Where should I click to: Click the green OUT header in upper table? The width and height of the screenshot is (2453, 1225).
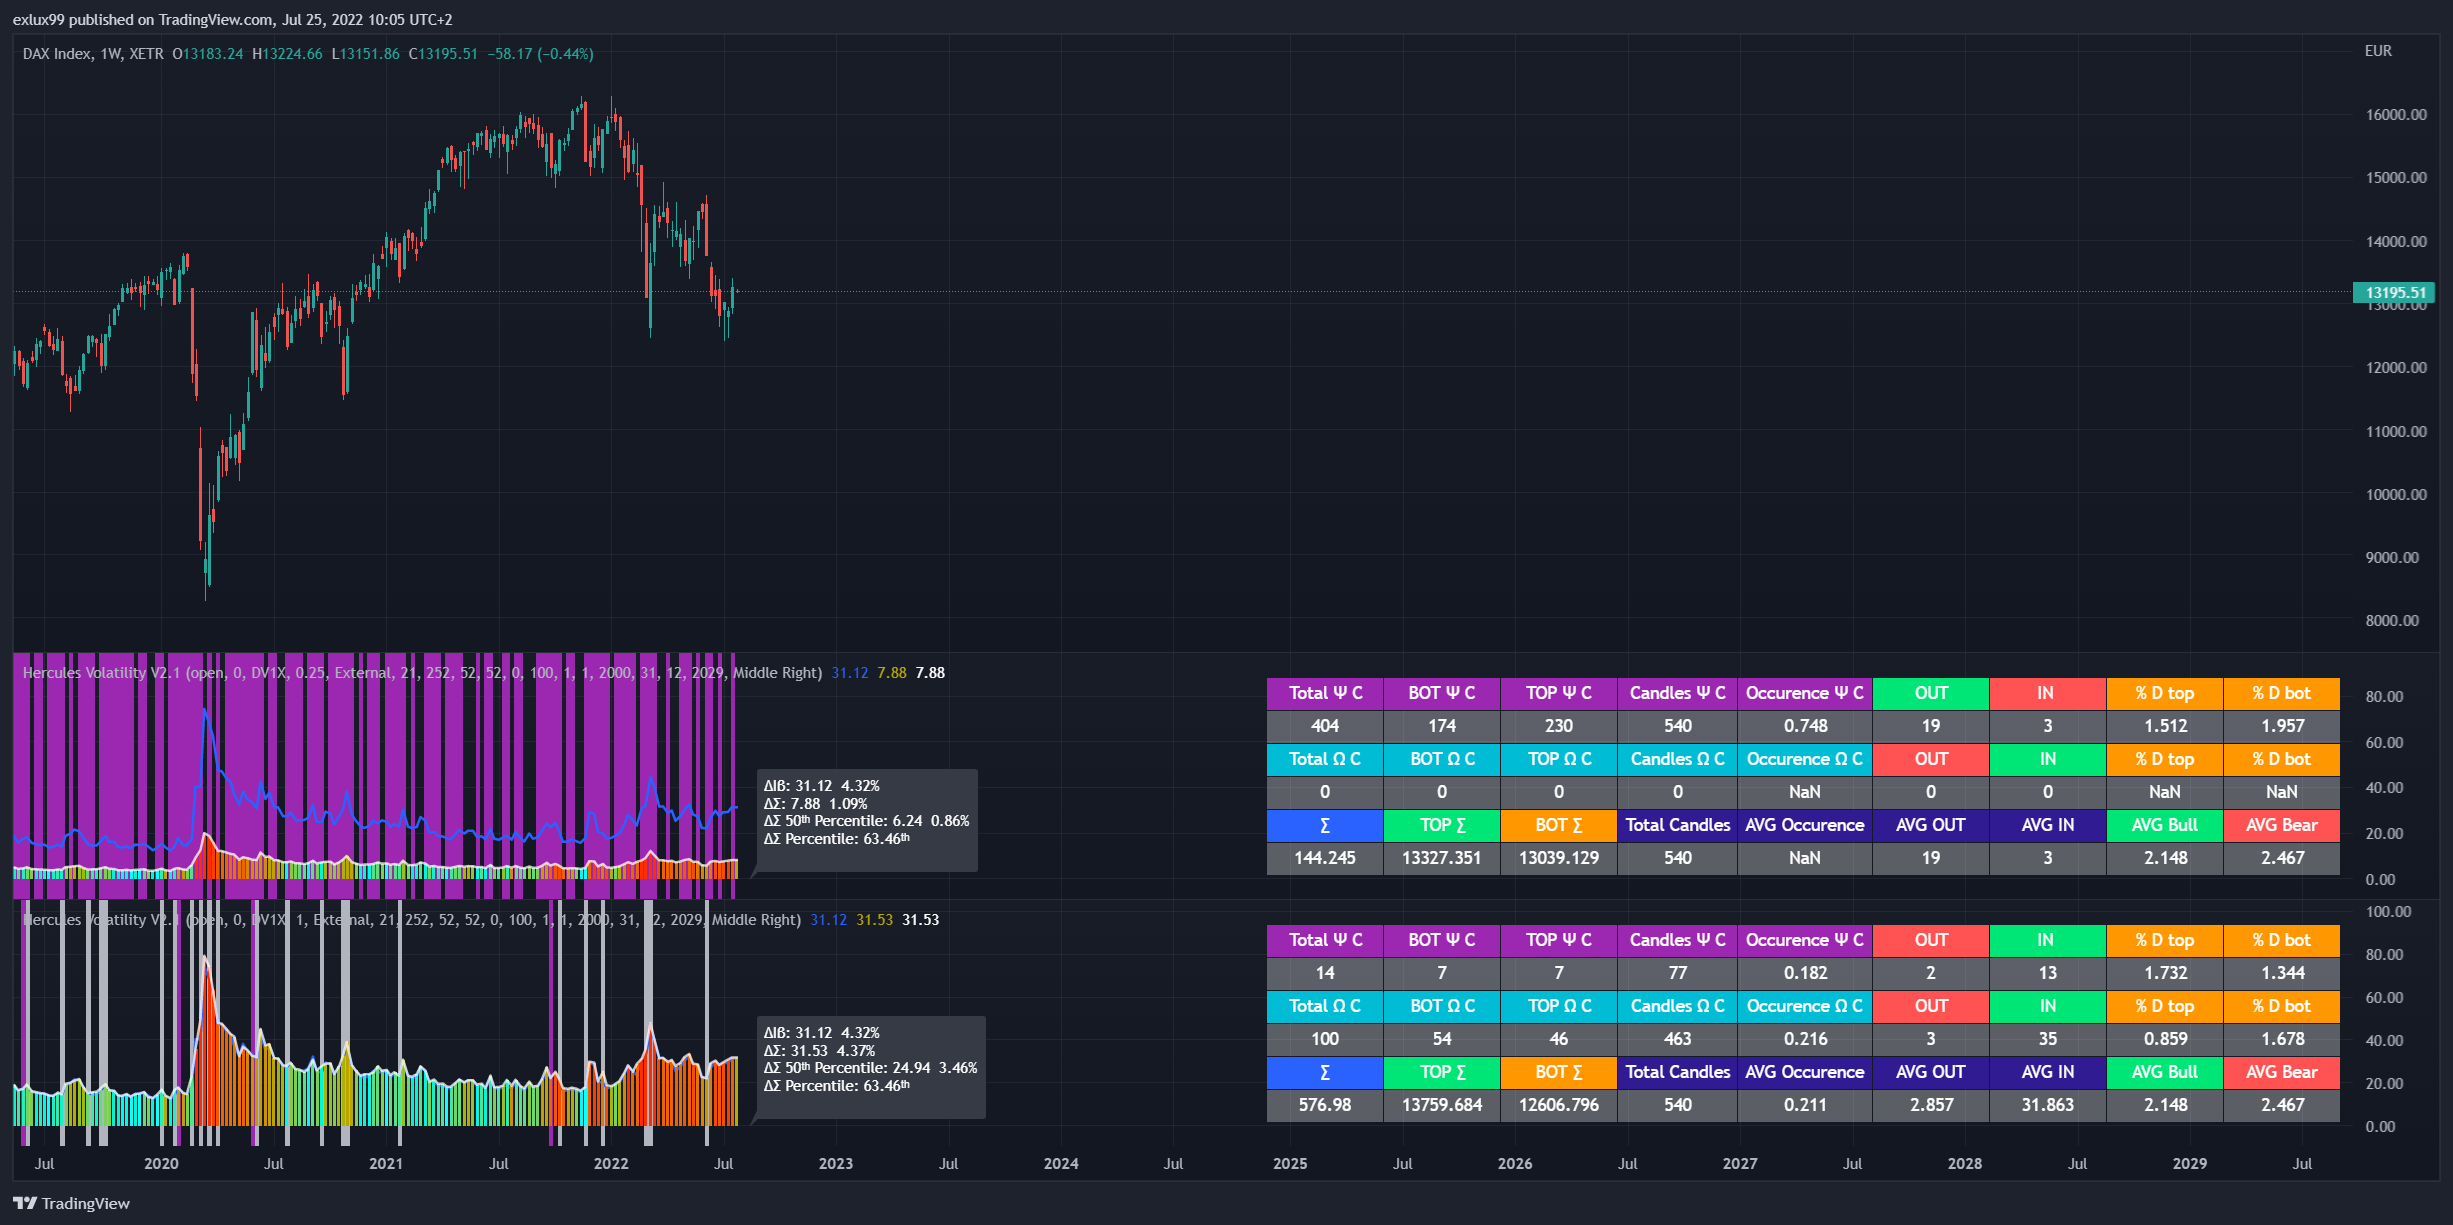pos(1930,693)
